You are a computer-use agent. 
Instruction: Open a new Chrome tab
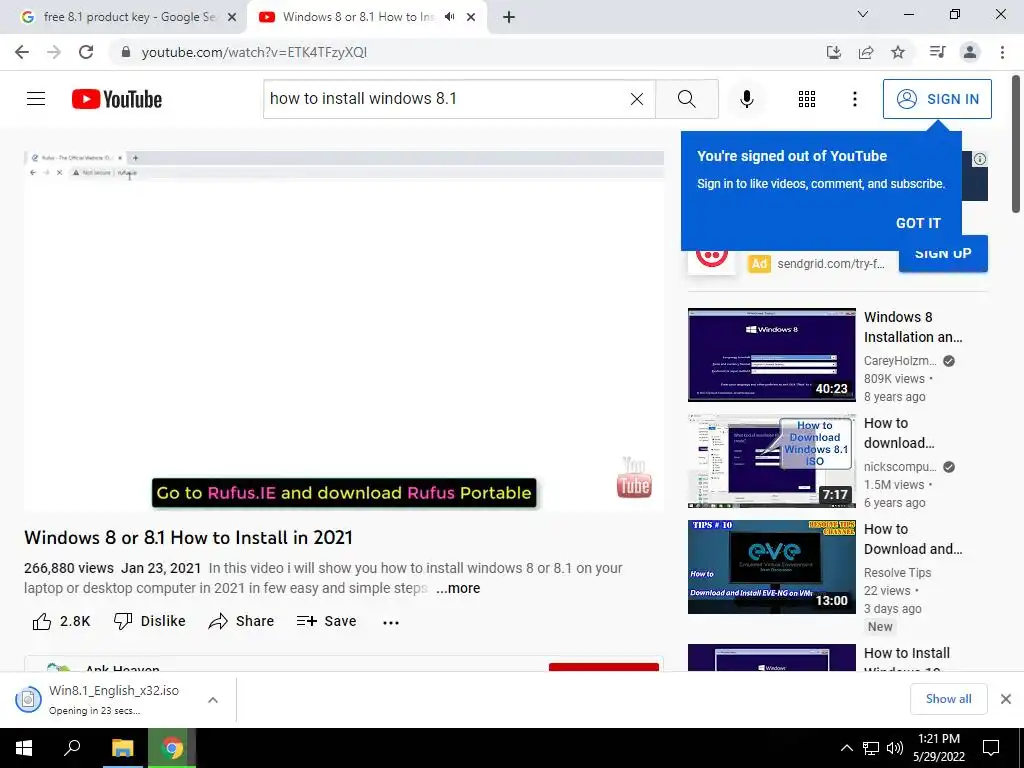pyautogui.click(x=509, y=18)
